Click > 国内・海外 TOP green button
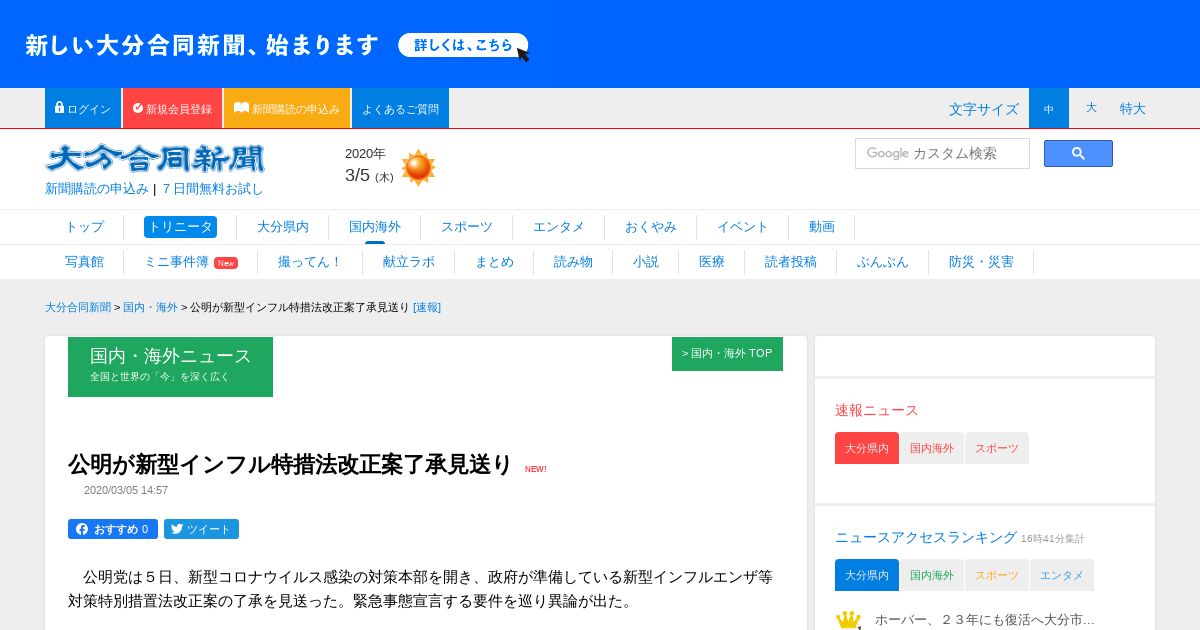This screenshot has width=1200, height=630. click(727, 354)
